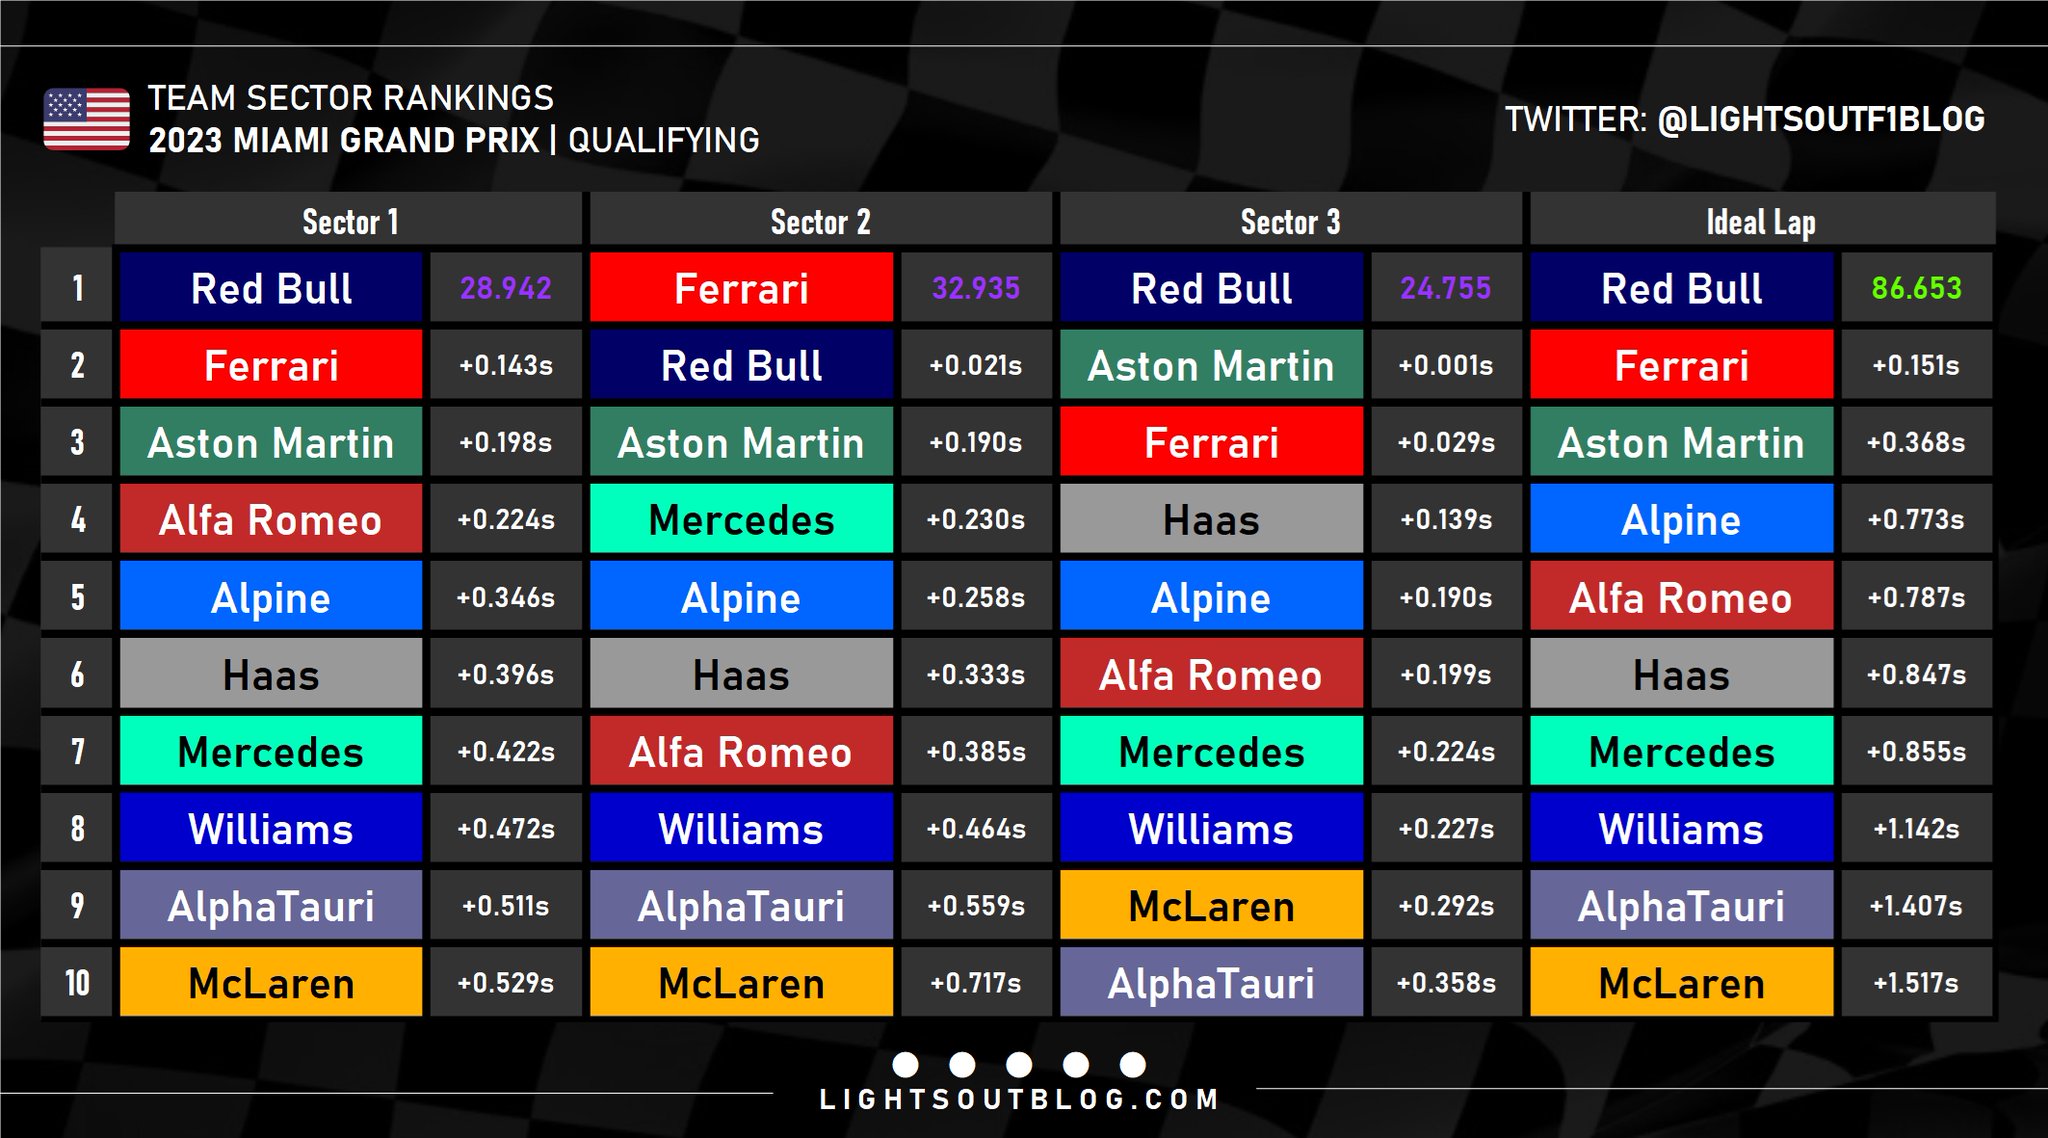2048x1138 pixels.
Task: Click the first white dot above the website name
Action: [x=905, y=1064]
